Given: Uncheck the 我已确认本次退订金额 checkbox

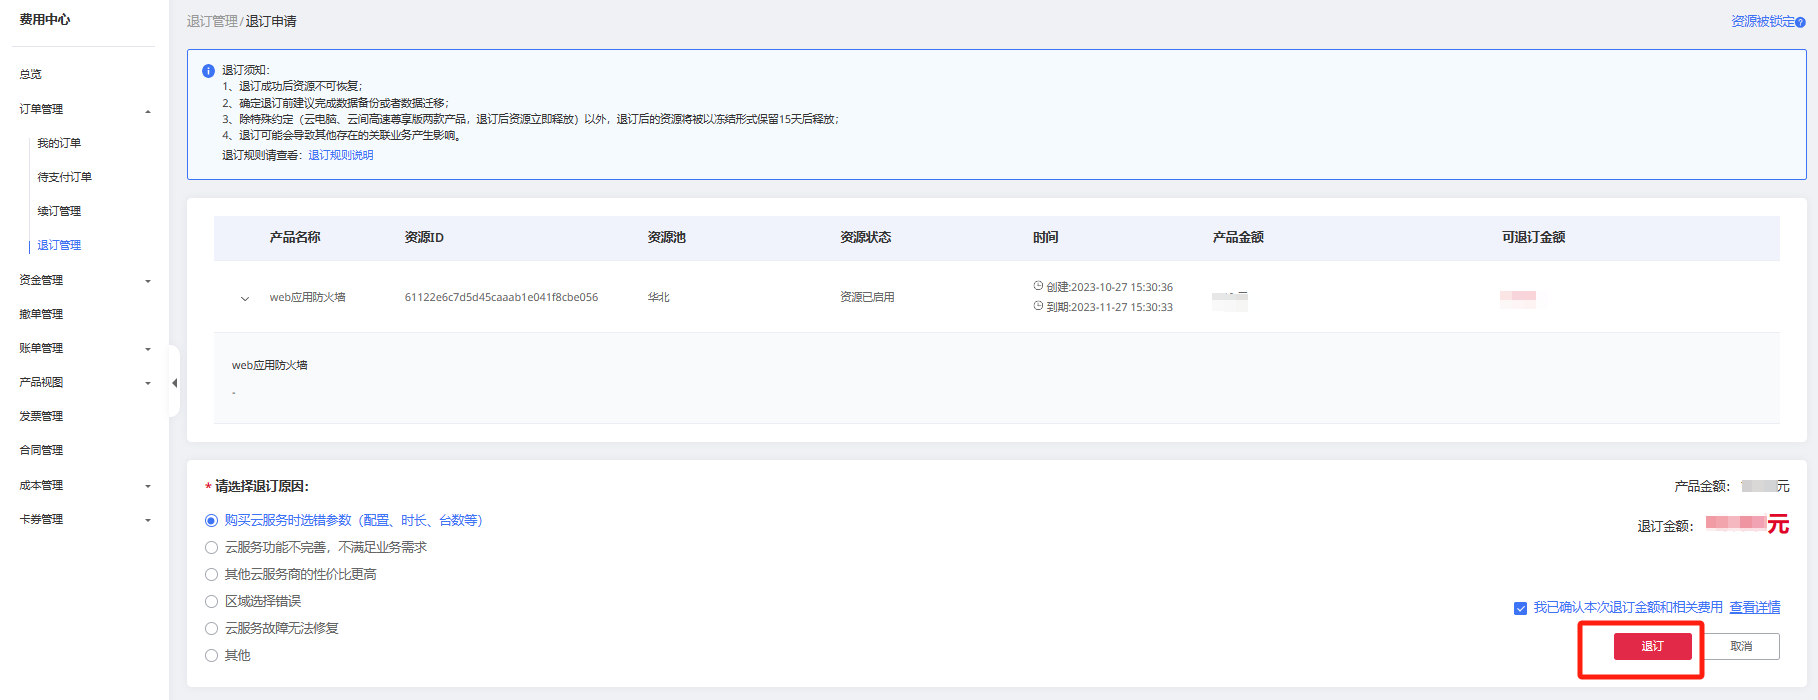Looking at the screenshot, I should pyautogui.click(x=1520, y=608).
